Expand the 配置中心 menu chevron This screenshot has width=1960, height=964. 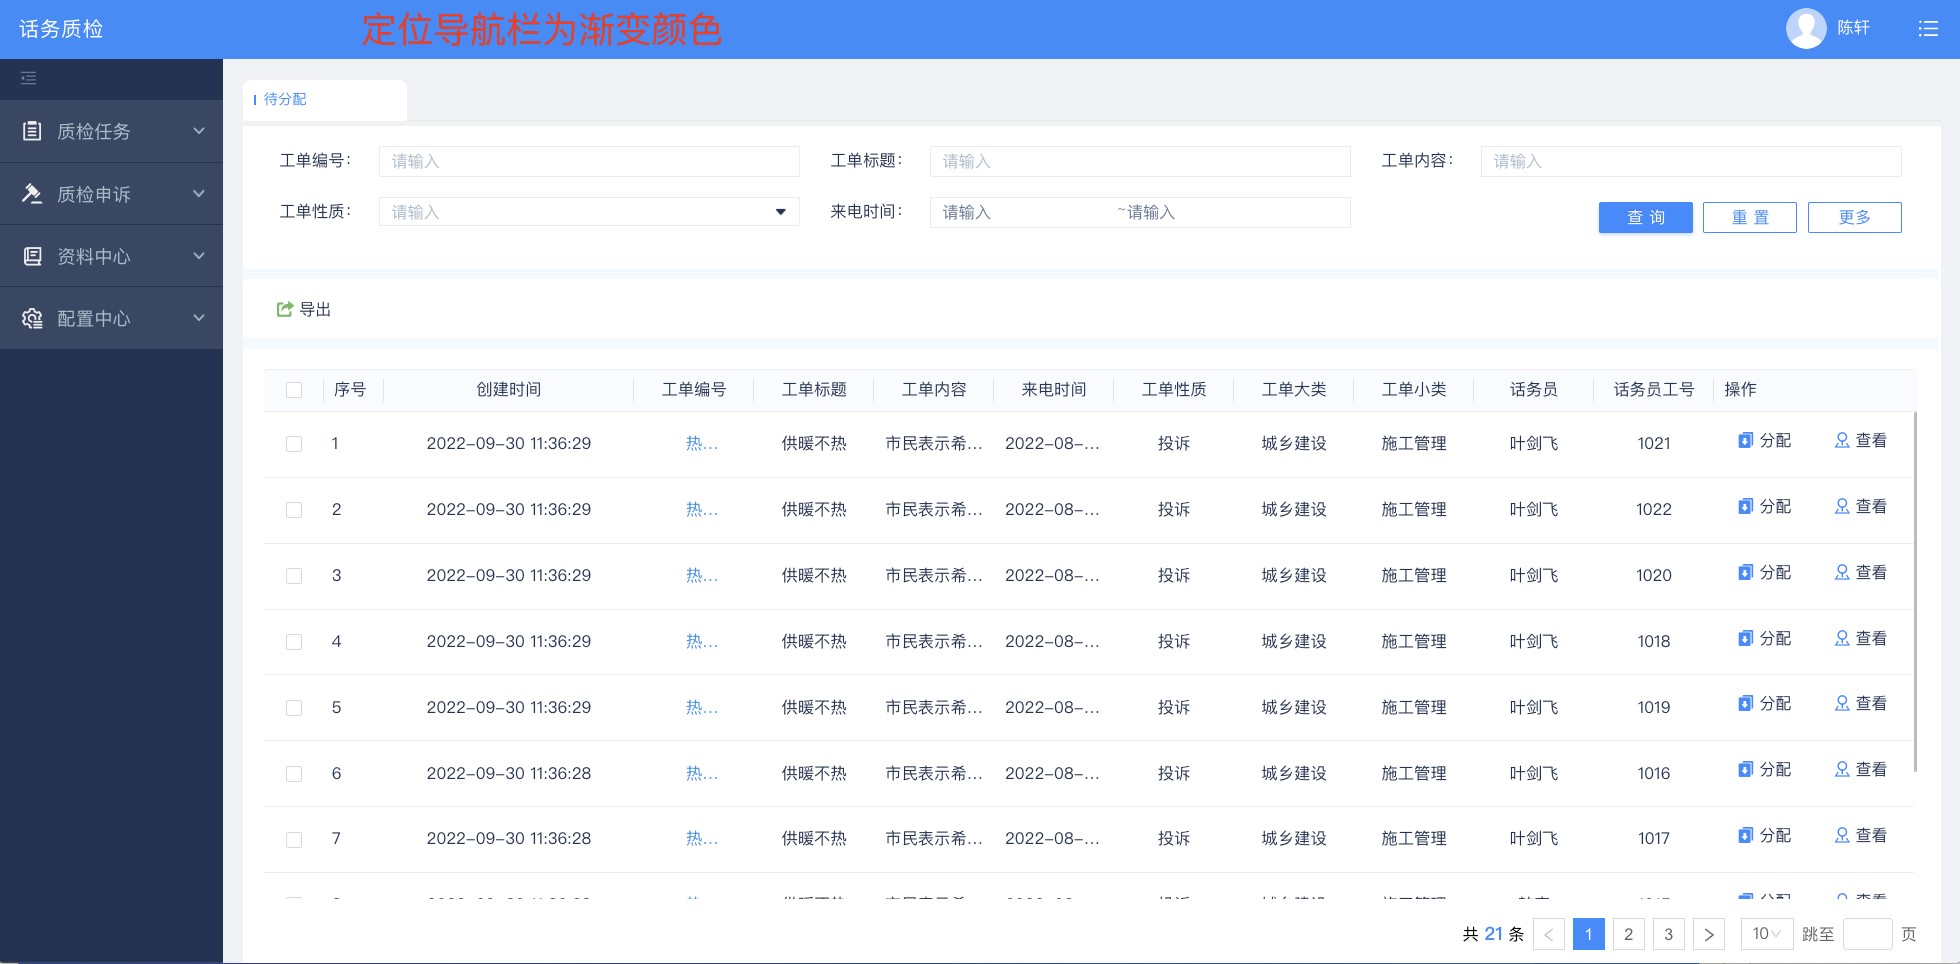[199, 318]
